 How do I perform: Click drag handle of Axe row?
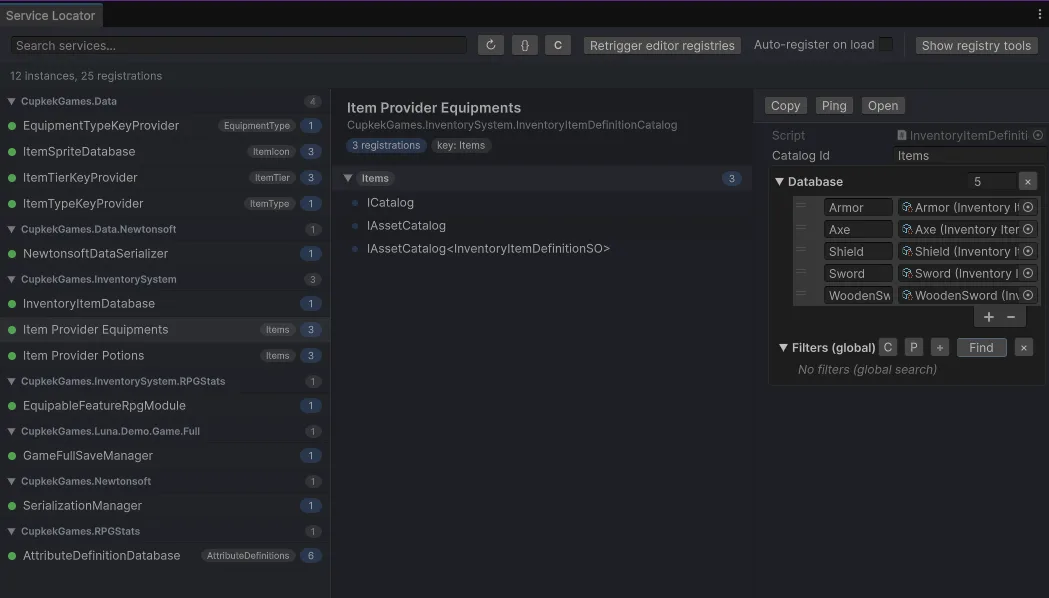point(801,228)
